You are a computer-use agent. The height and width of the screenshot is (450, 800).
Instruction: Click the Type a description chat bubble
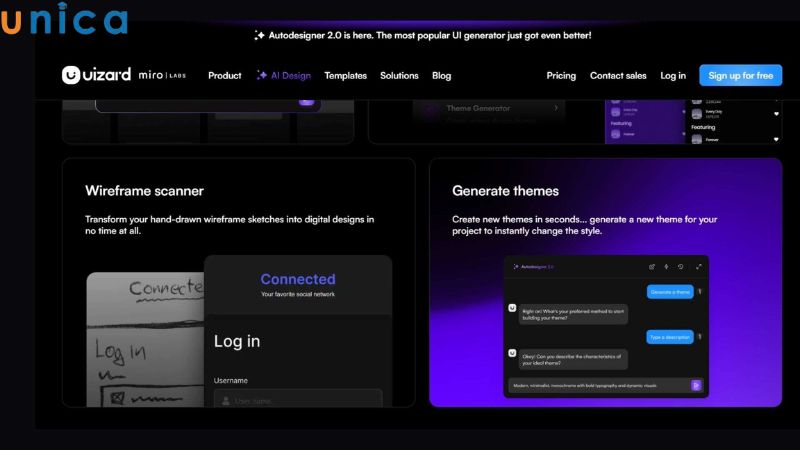coord(670,337)
